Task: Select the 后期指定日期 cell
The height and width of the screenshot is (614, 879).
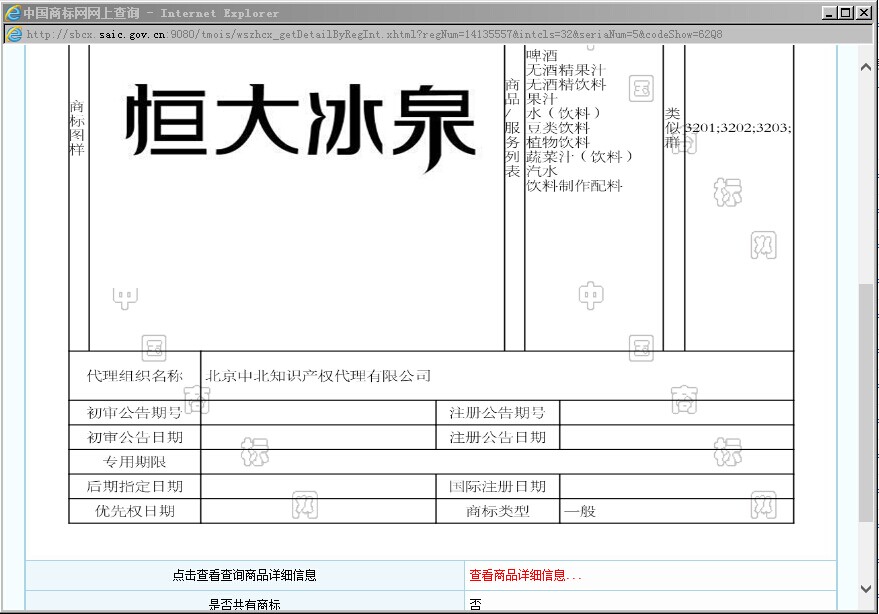Action: pos(135,486)
